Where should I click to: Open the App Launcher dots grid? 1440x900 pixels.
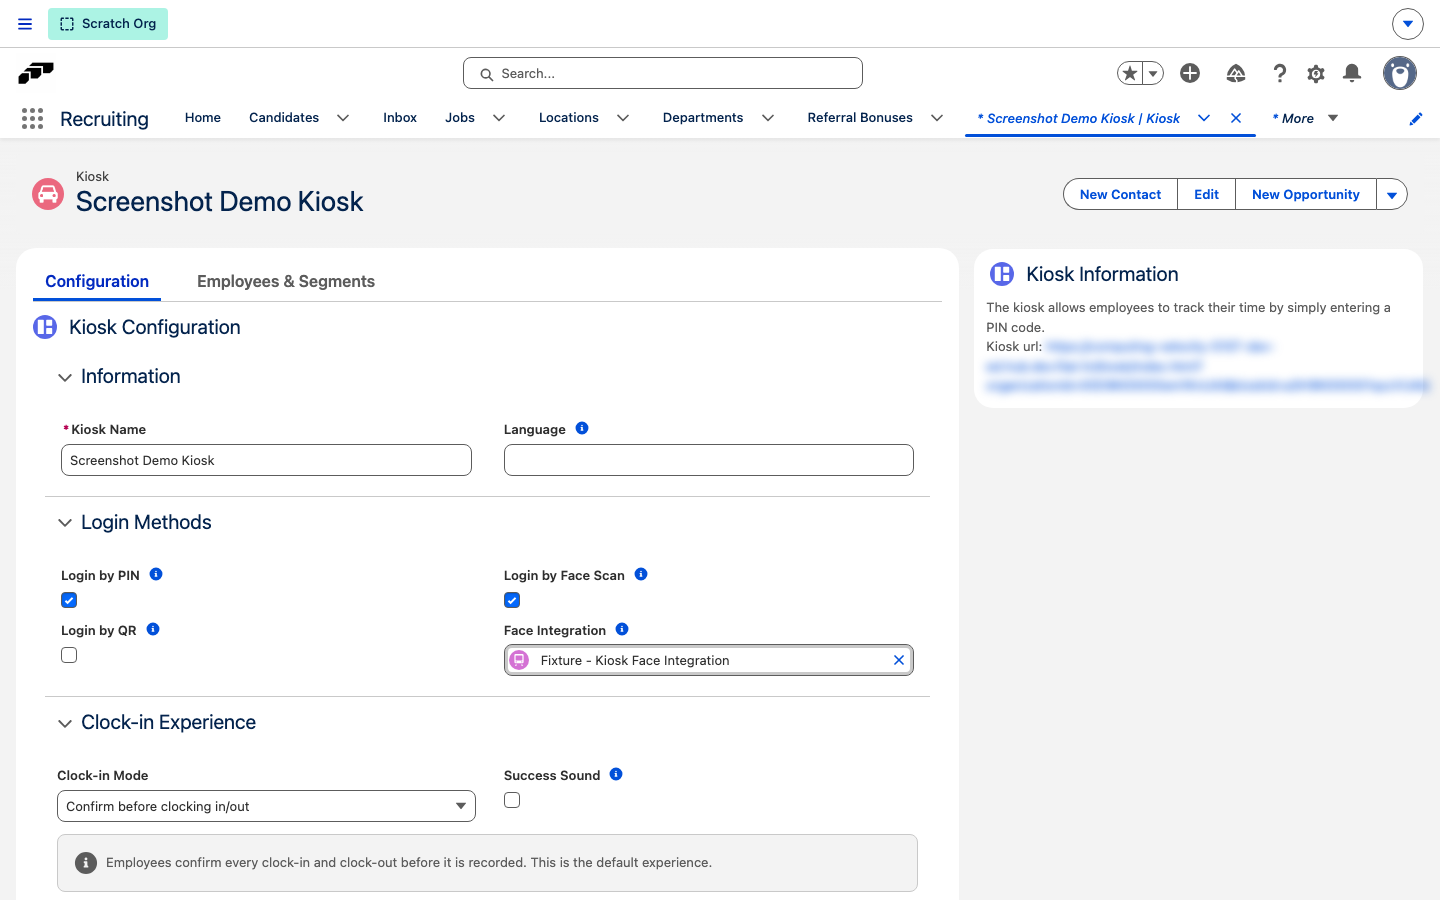pos(32,119)
